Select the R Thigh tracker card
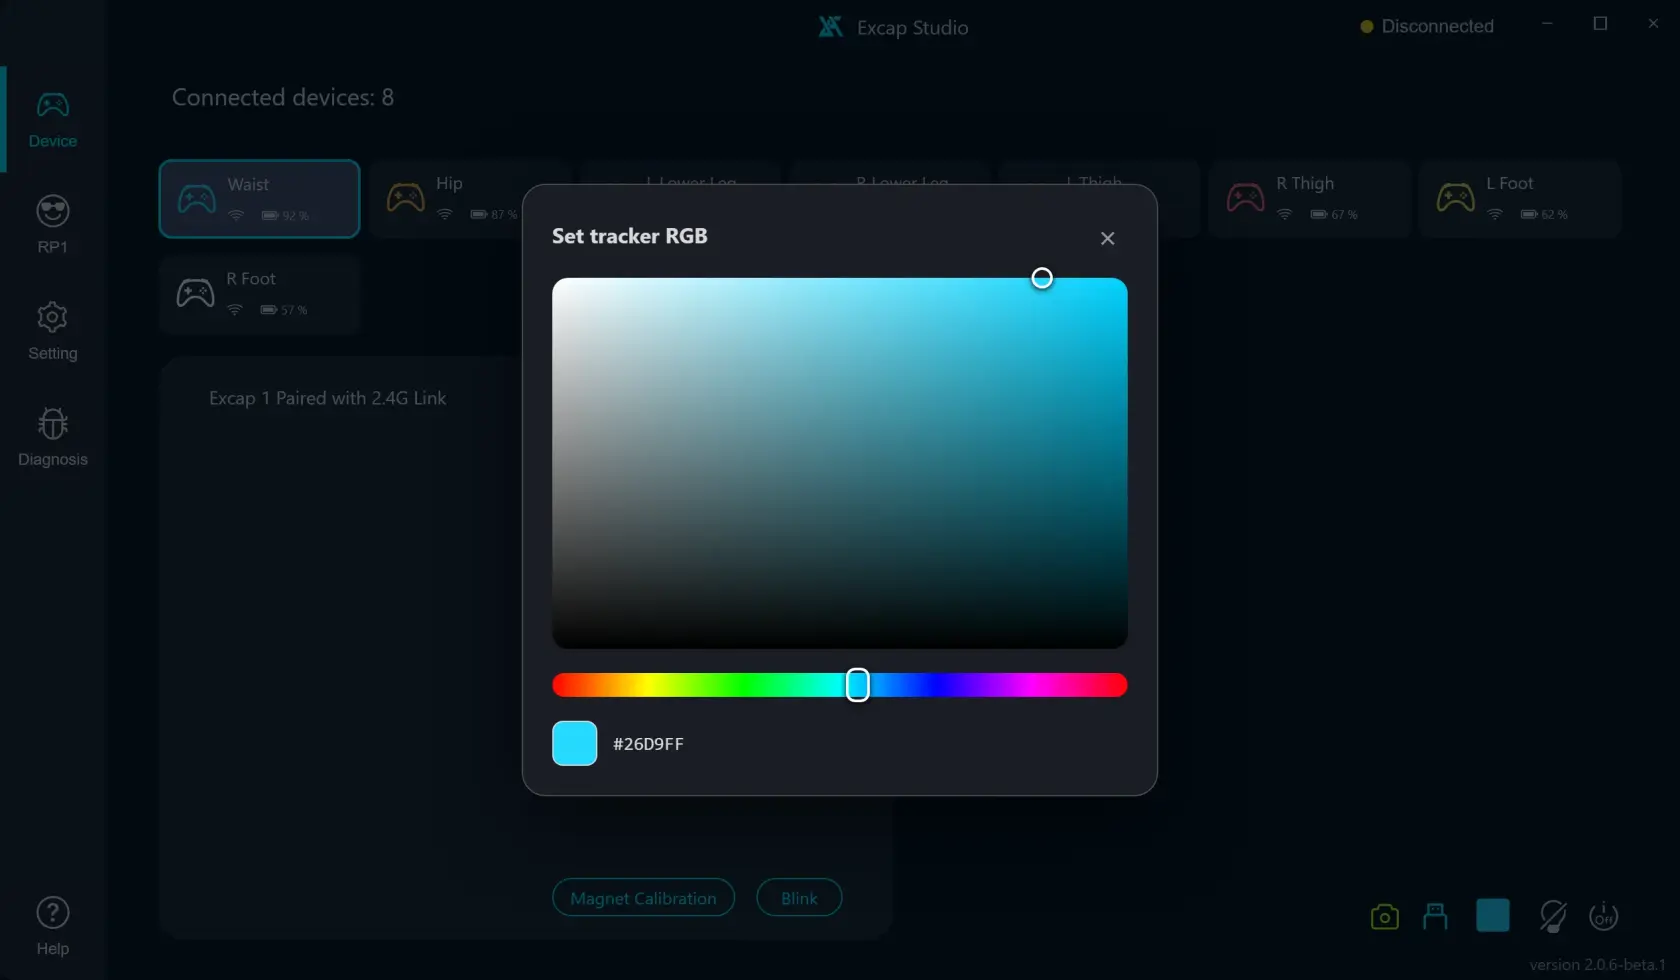1680x980 pixels. point(1309,198)
